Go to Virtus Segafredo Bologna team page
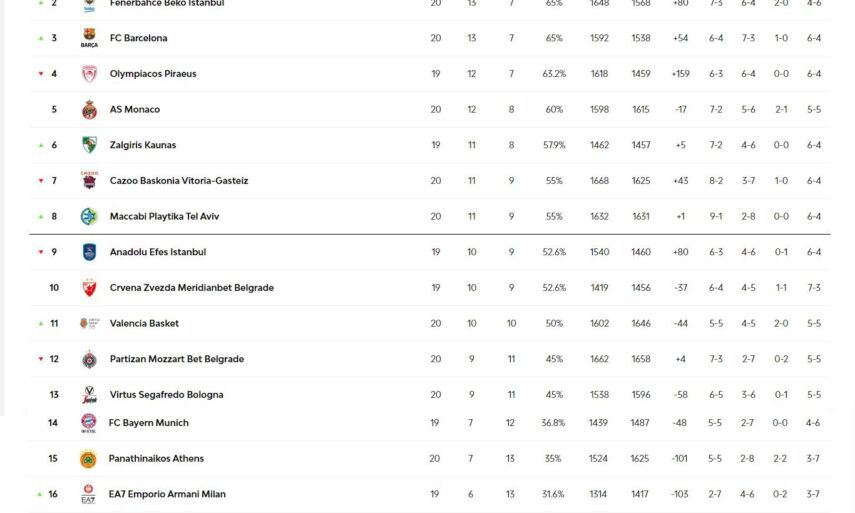The width and height of the screenshot is (855, 513). [166, 395]
